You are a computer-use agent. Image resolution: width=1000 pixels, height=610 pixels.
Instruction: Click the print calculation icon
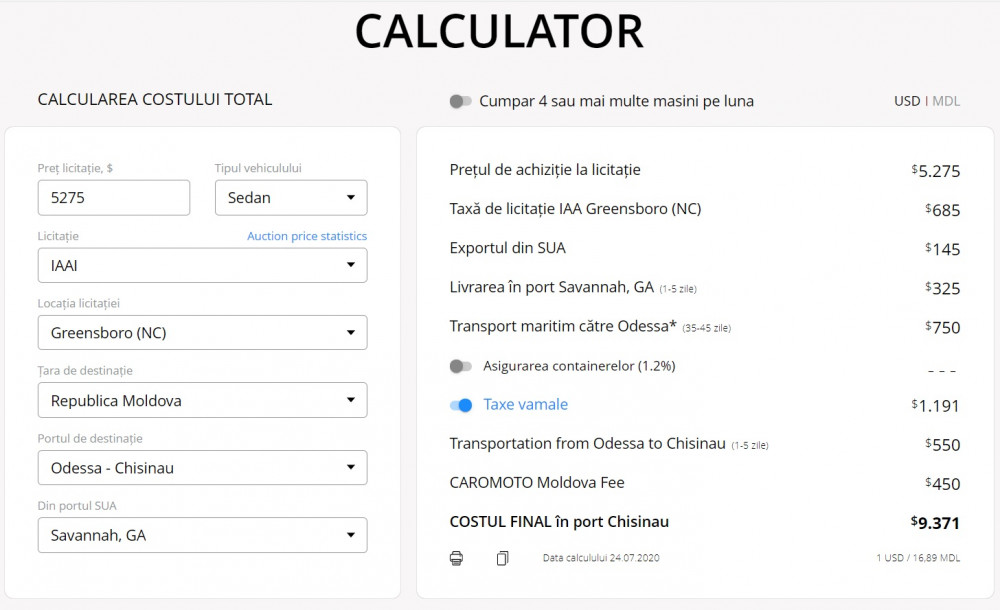pos(456,558)
